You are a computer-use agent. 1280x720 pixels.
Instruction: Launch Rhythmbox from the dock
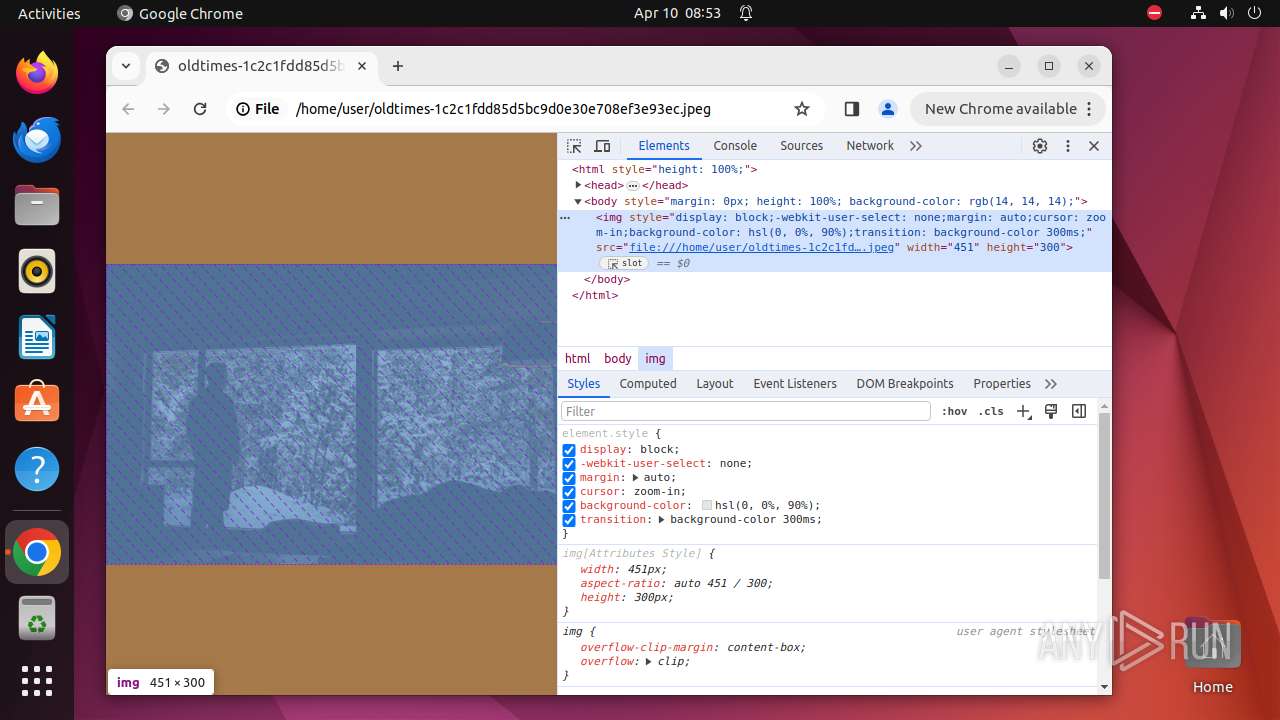(x=37, y=271)
